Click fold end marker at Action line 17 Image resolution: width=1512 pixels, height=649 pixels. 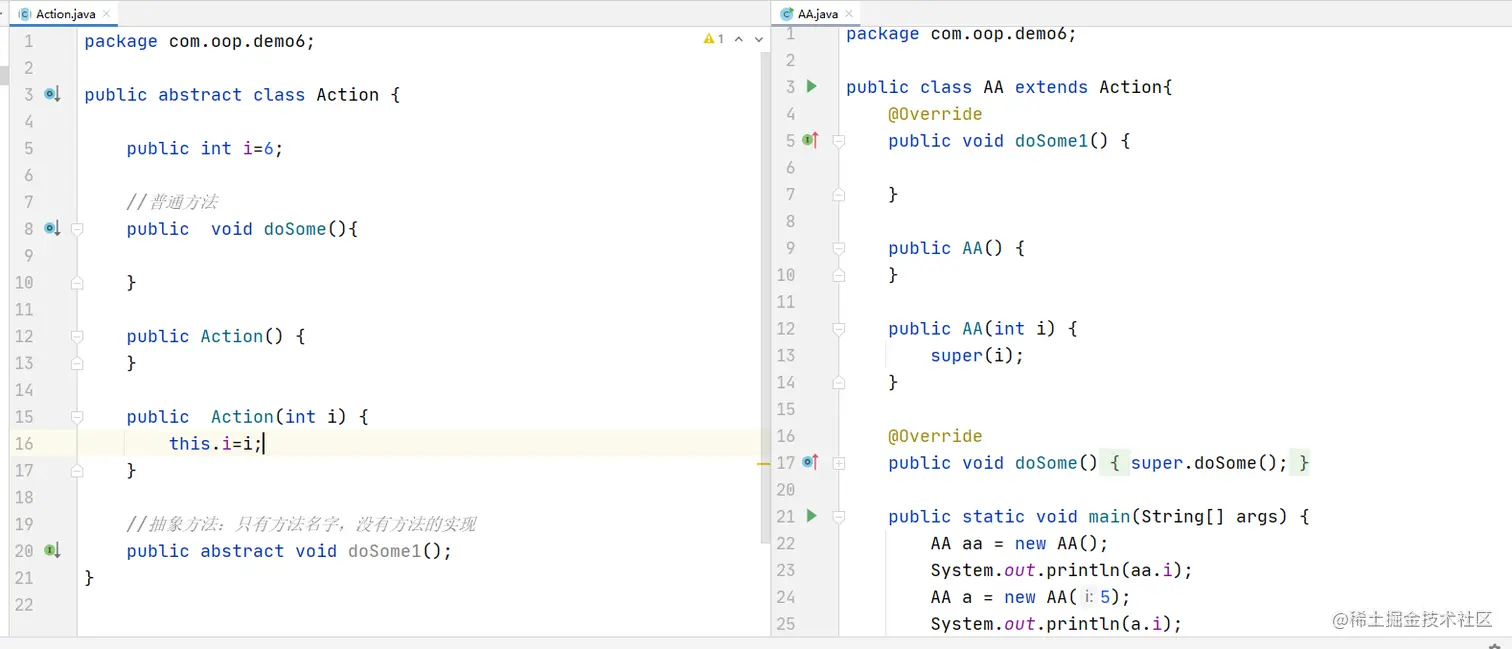[77, 470]
